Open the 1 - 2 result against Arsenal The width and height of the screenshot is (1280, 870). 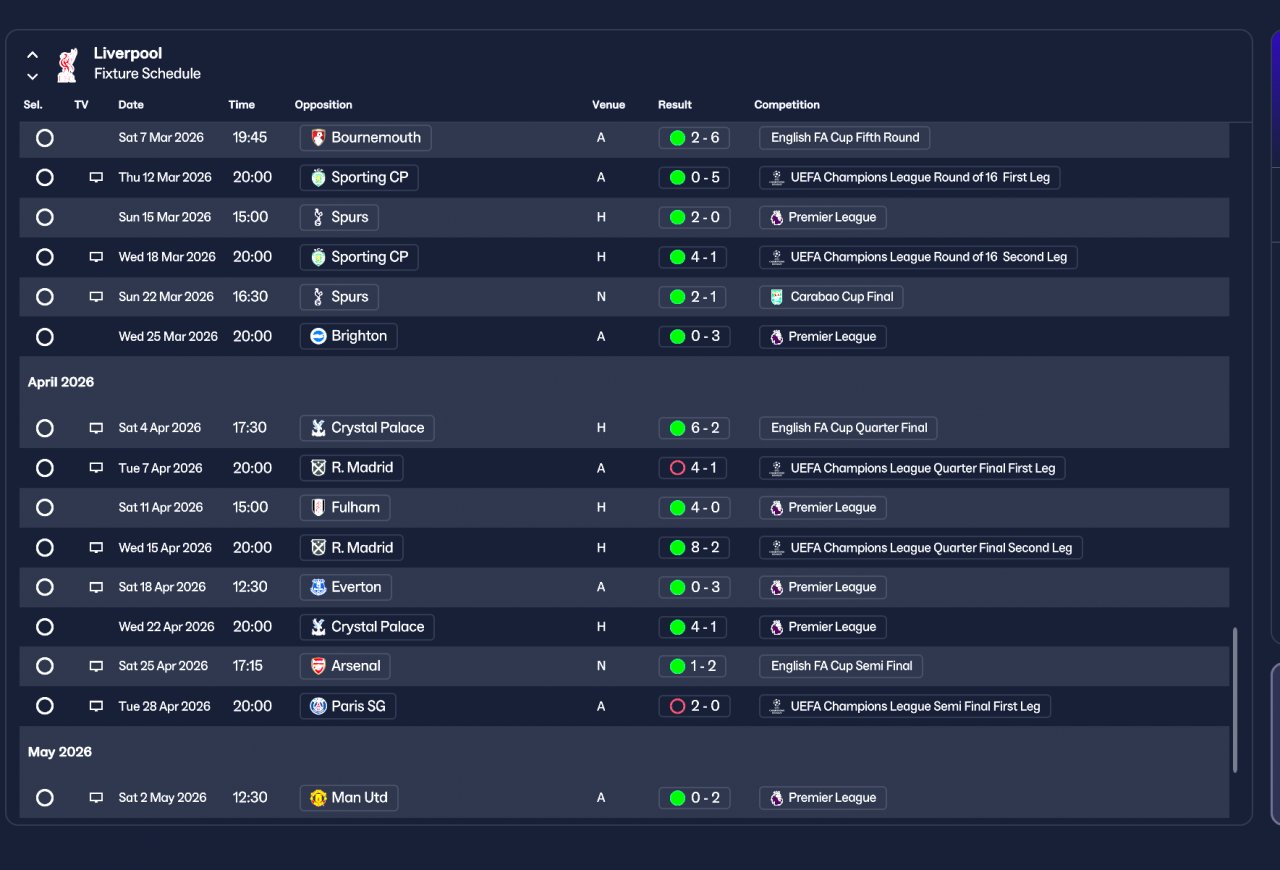[x=694, y=666]
